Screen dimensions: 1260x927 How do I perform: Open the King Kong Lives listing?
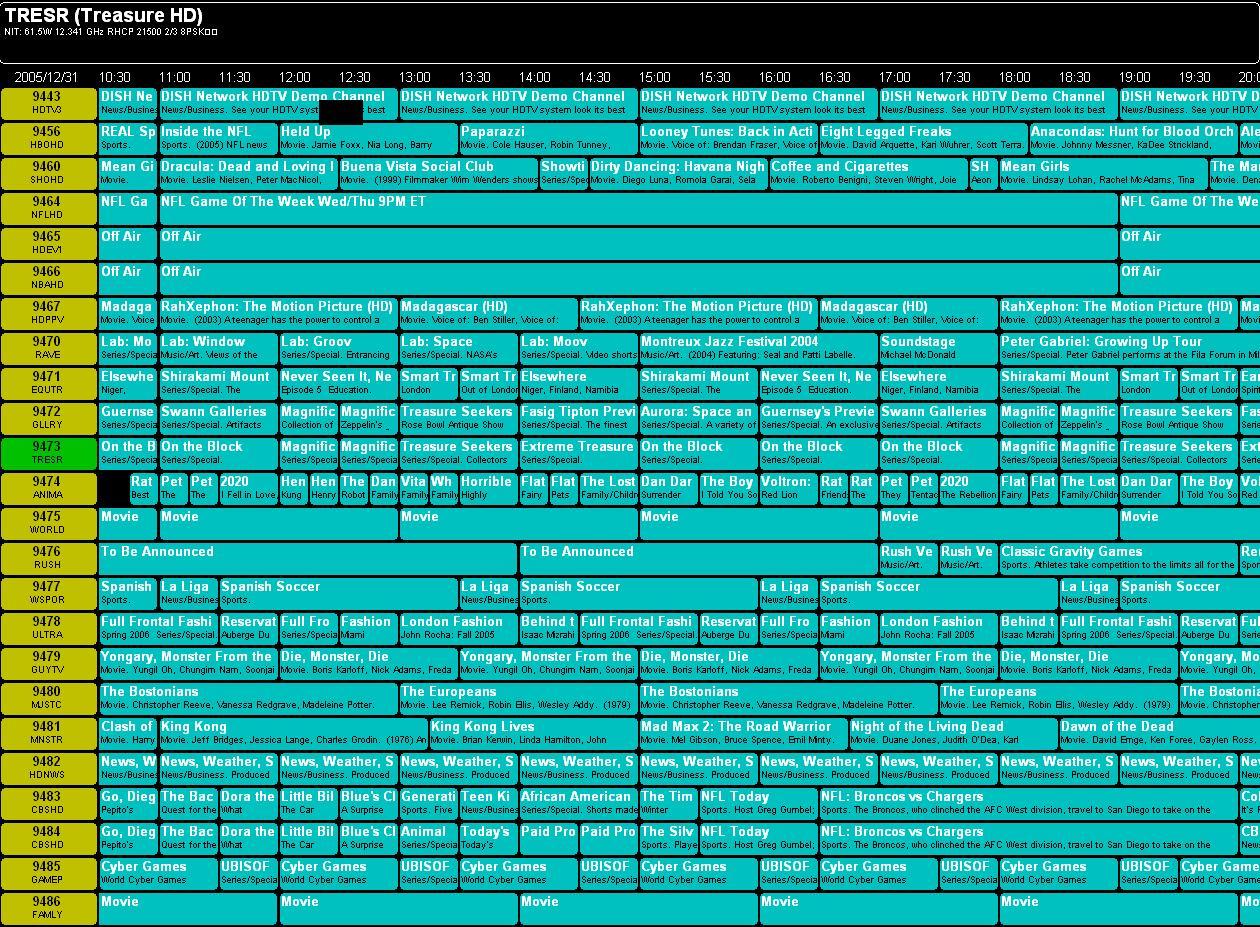click(533, 733)
